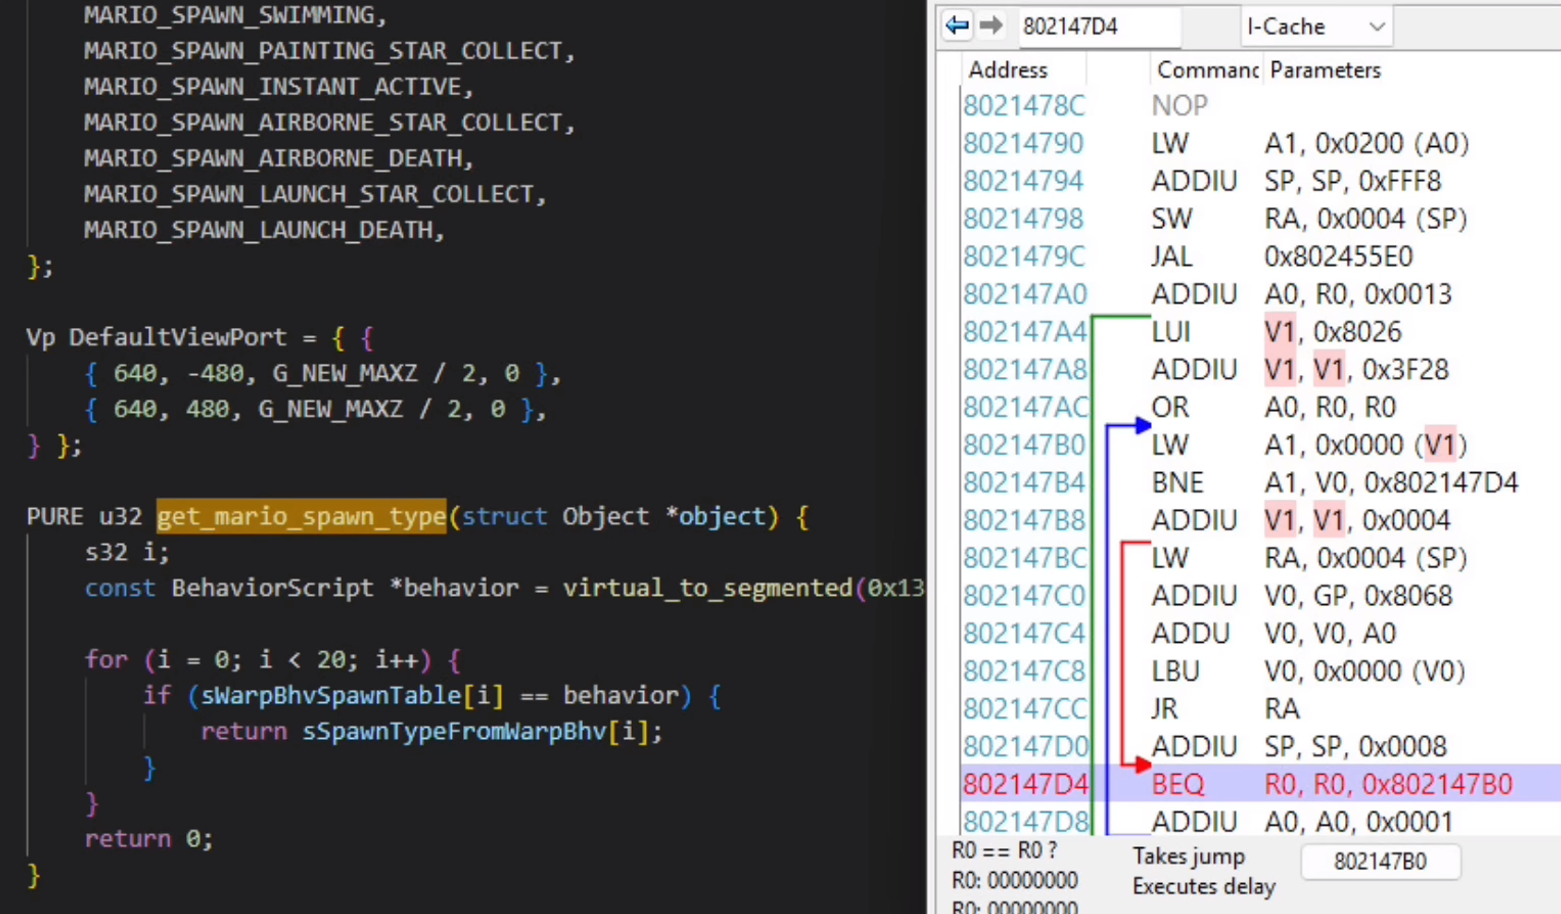Image resolution: width=1561 pixels, height=914 pixels.
Task: Click the Parameters column header
Action: click(1325, 70)
